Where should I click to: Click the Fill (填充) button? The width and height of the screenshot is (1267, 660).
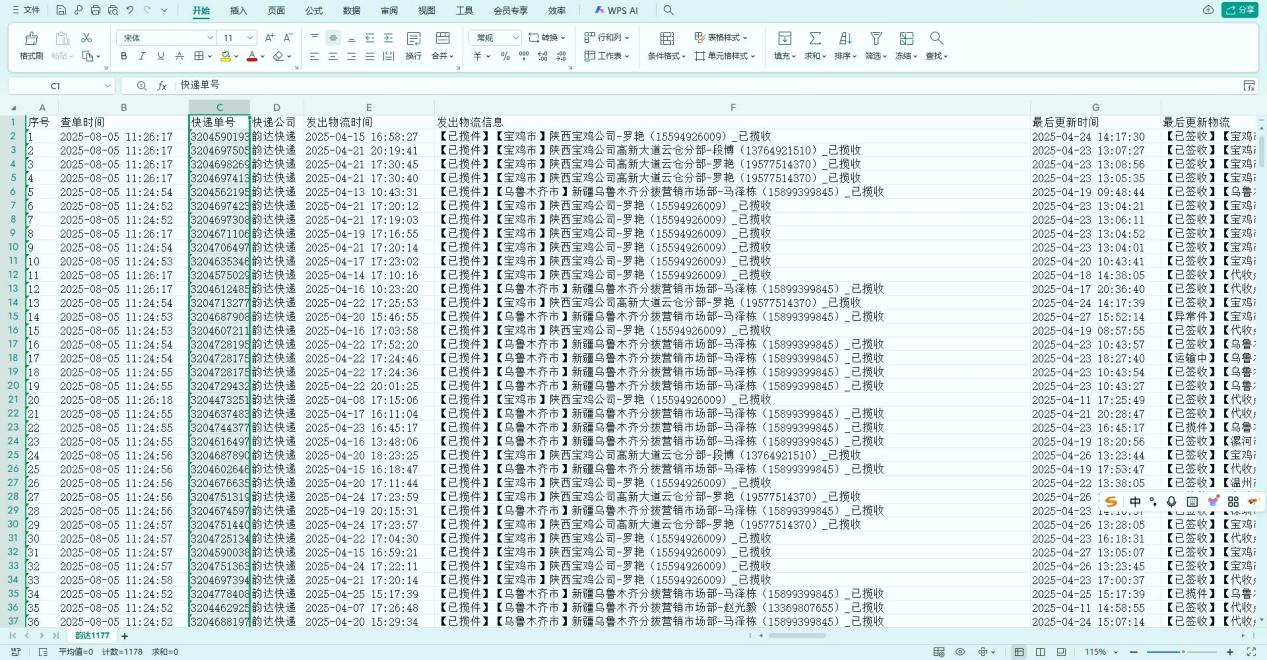pyautogui.click(x=786, y=46)
